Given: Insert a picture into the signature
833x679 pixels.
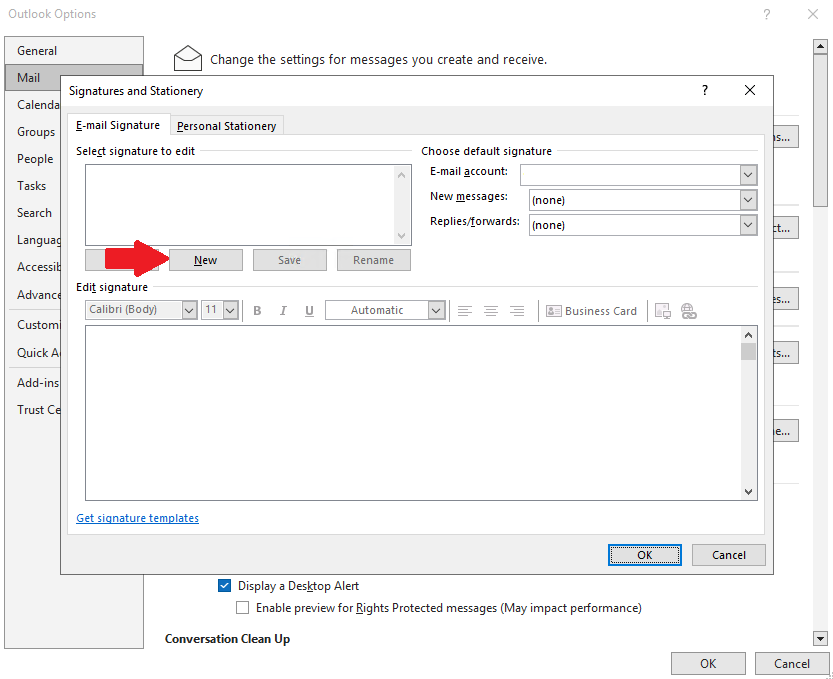Looking at the screenshot, I should click(x=663, y=311).
